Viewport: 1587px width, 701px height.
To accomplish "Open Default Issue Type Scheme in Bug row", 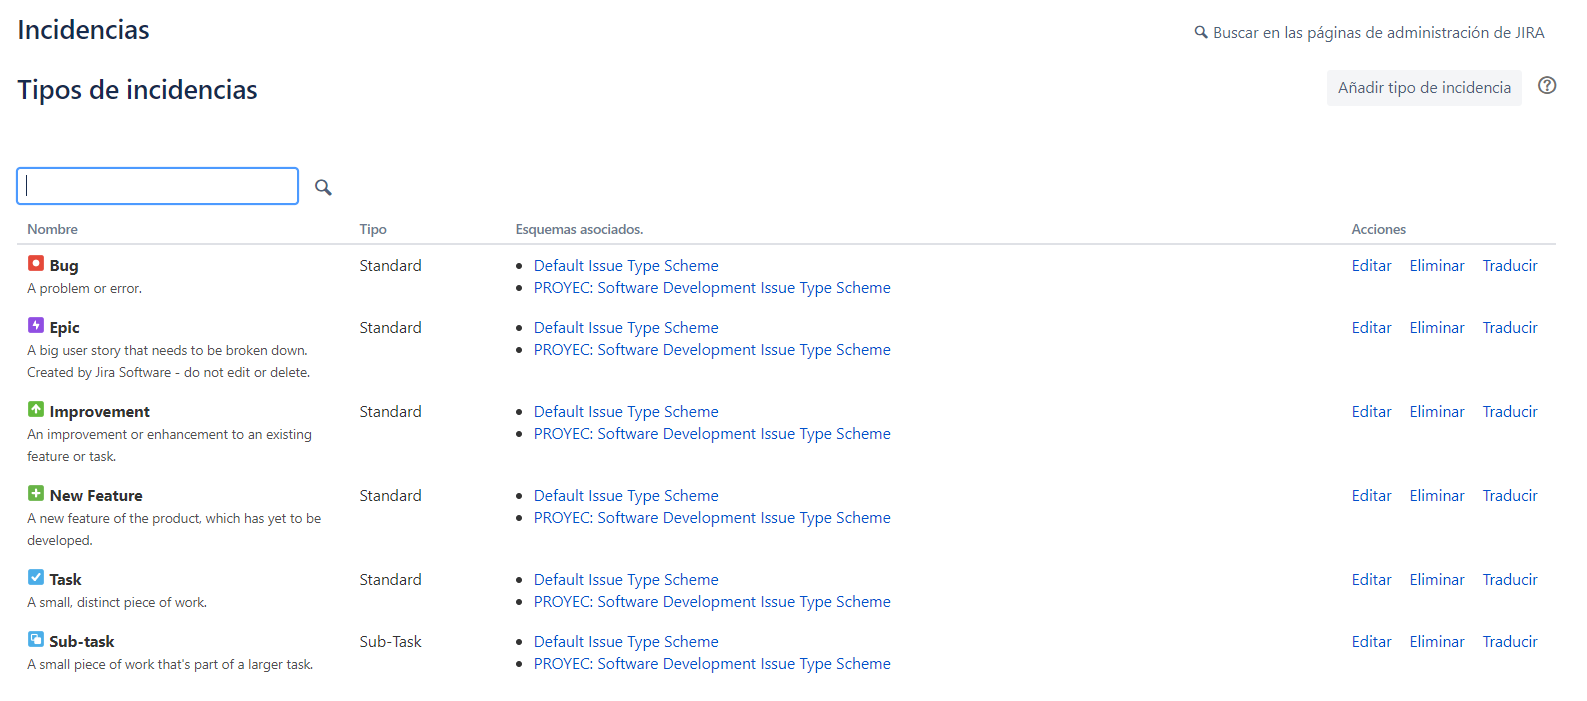I will [x=626, y=266].
